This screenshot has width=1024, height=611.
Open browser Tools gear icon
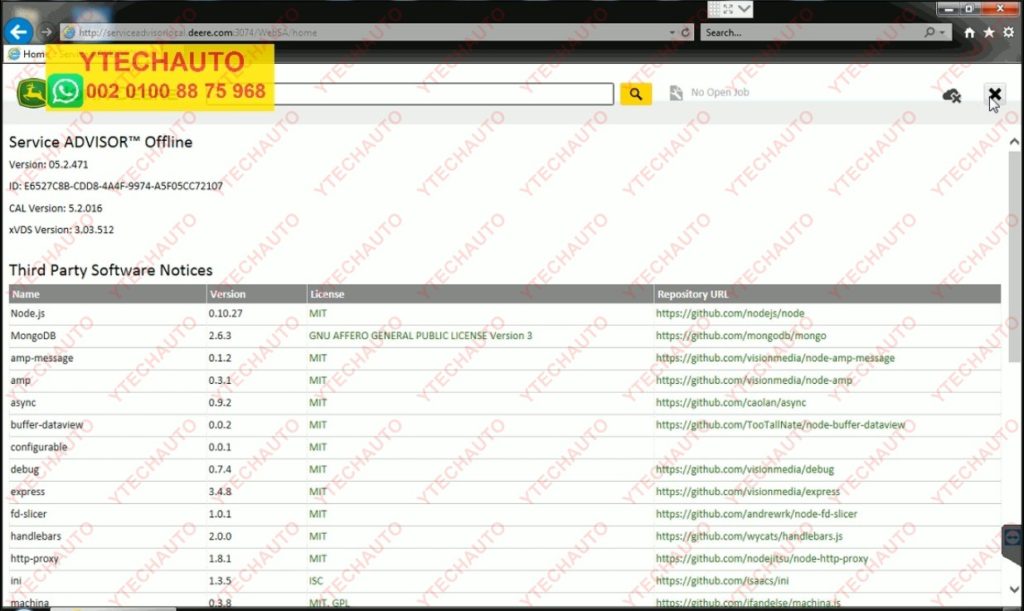1009,33
